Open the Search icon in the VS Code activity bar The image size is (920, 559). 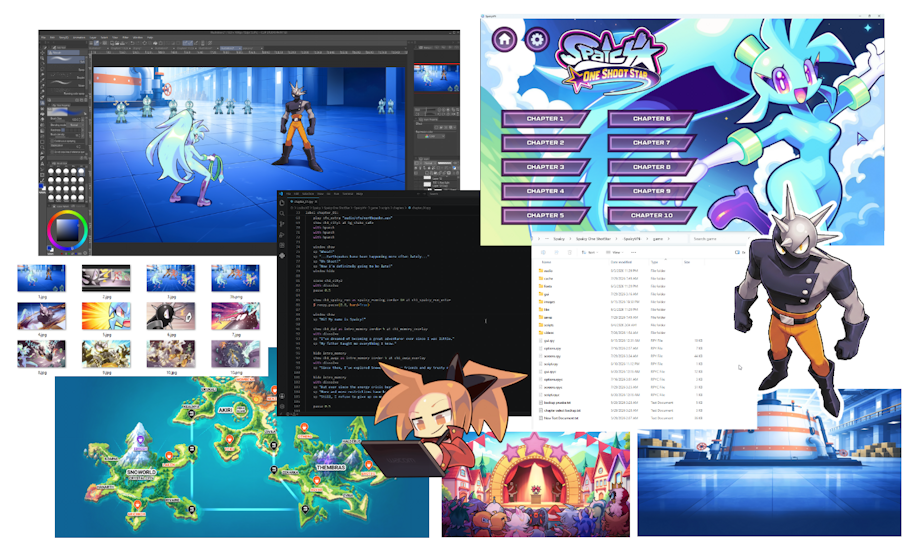282,214
